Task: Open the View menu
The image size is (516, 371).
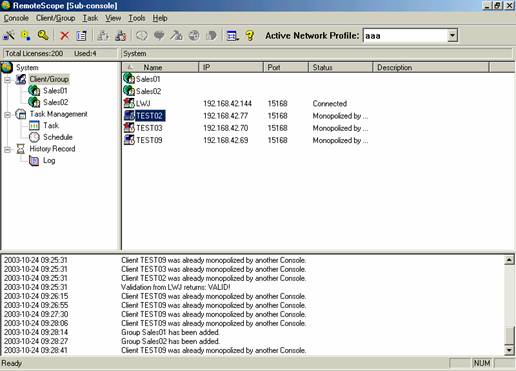Action: [113, 18]
